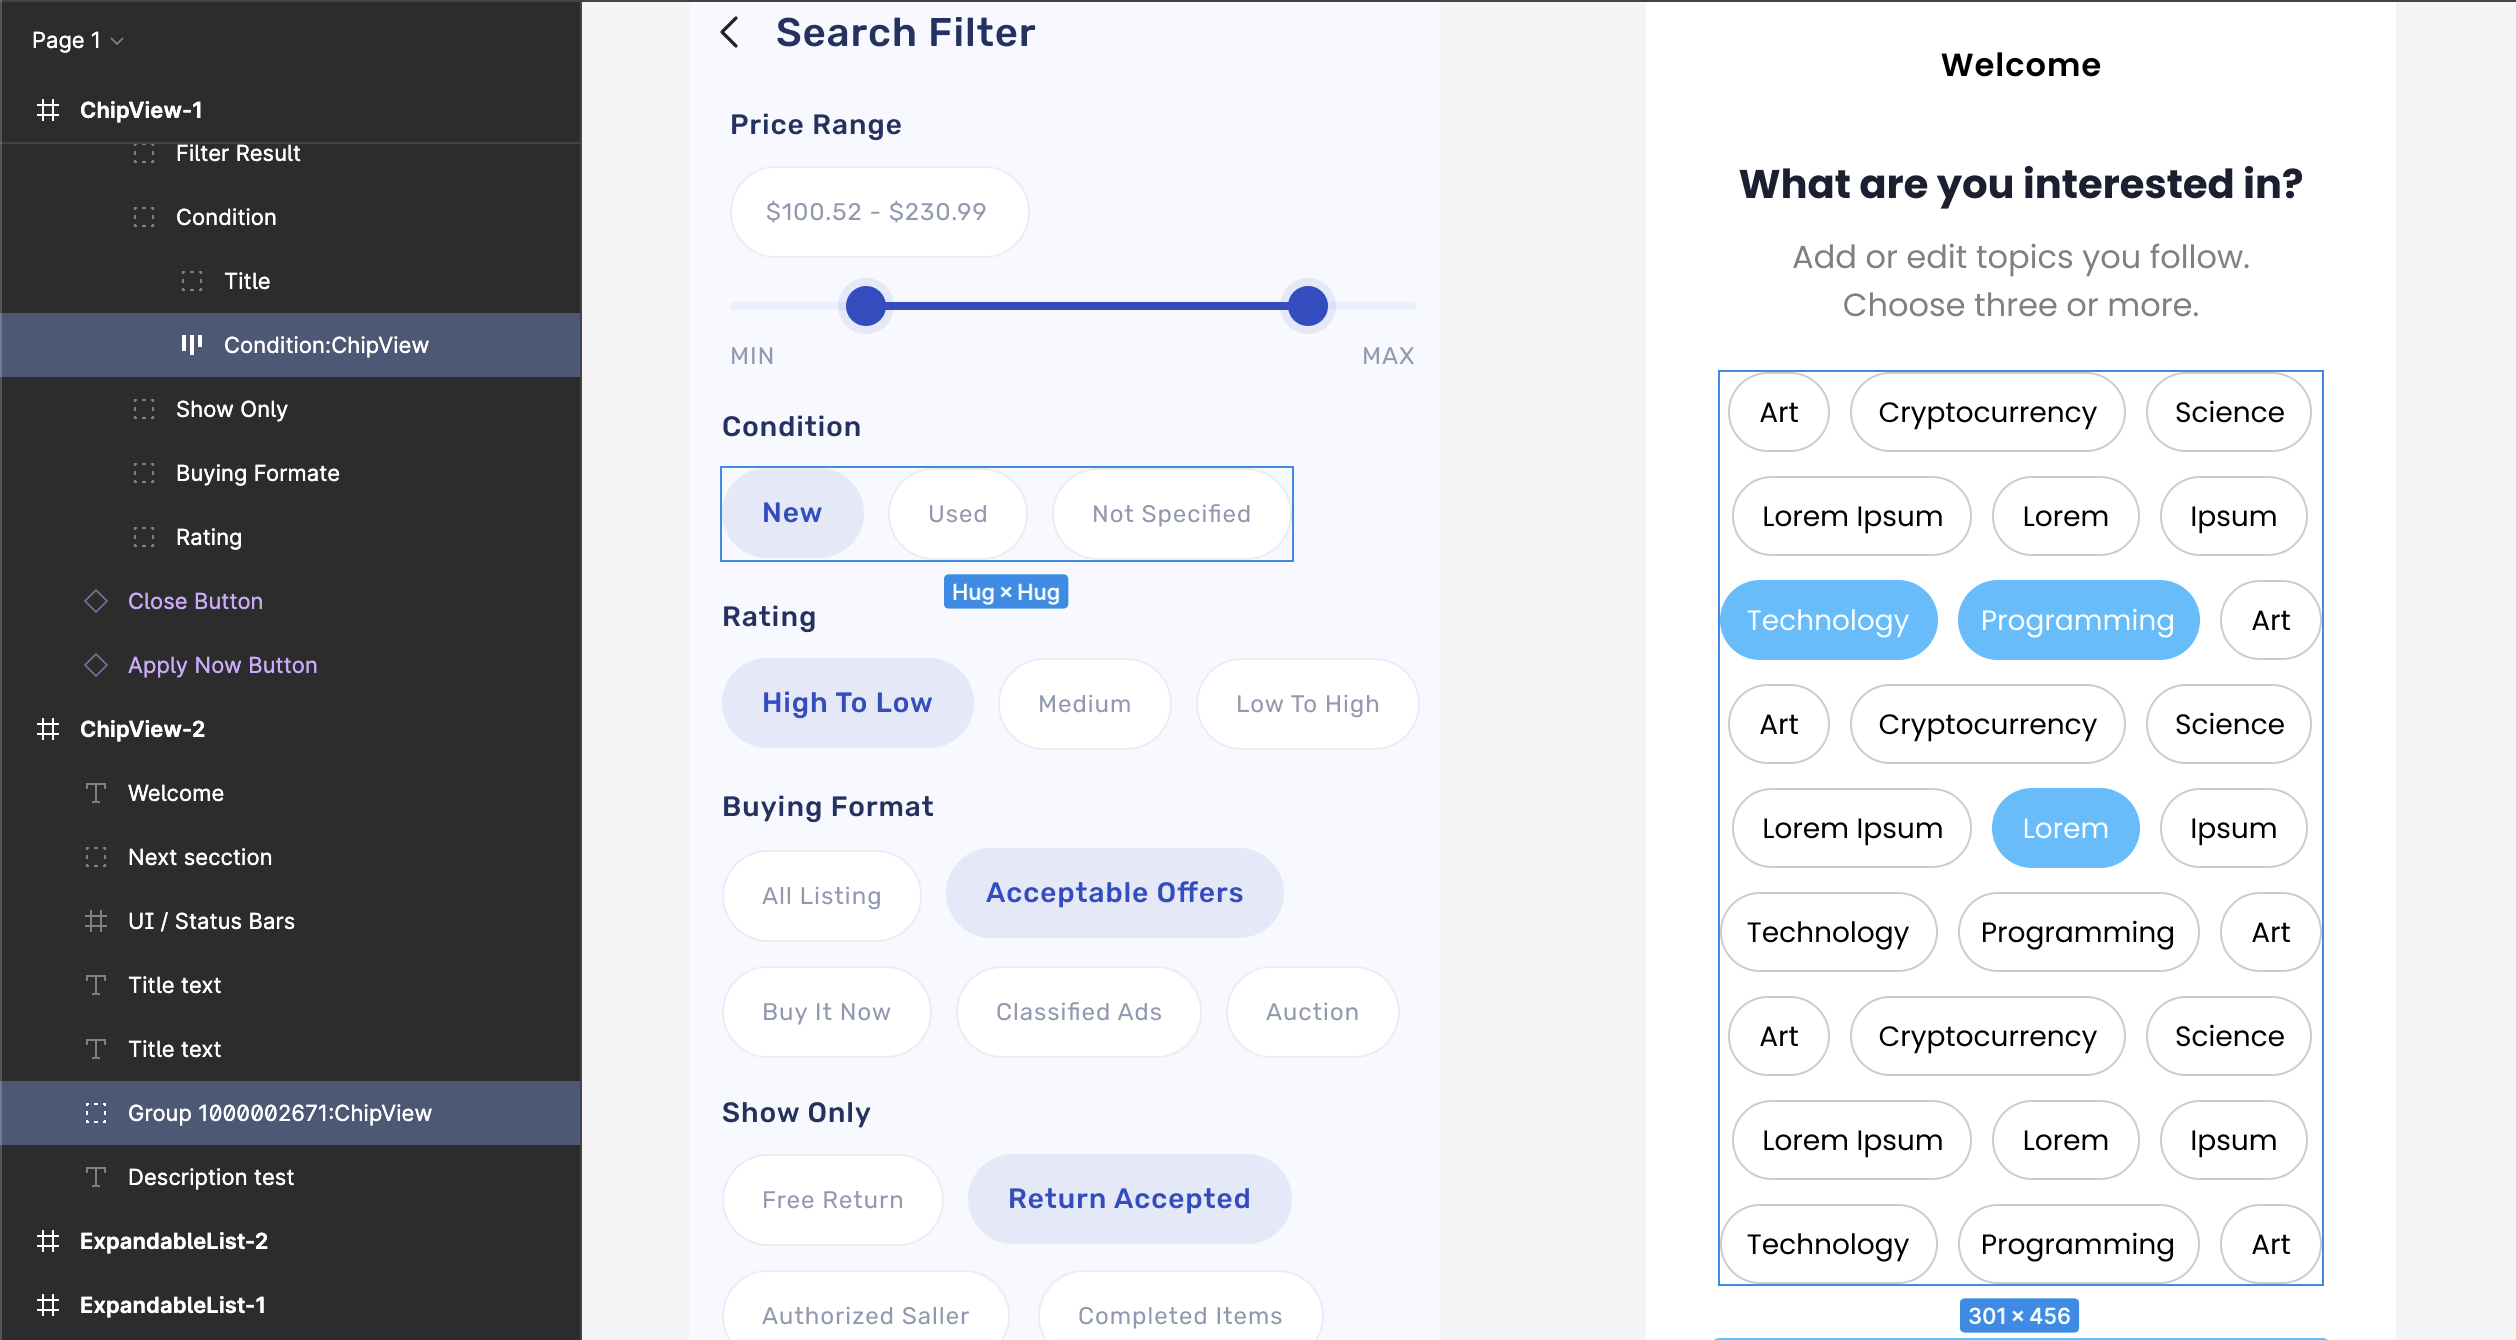
Task: Click the left handle of price range slider
Action: [866, 306]
